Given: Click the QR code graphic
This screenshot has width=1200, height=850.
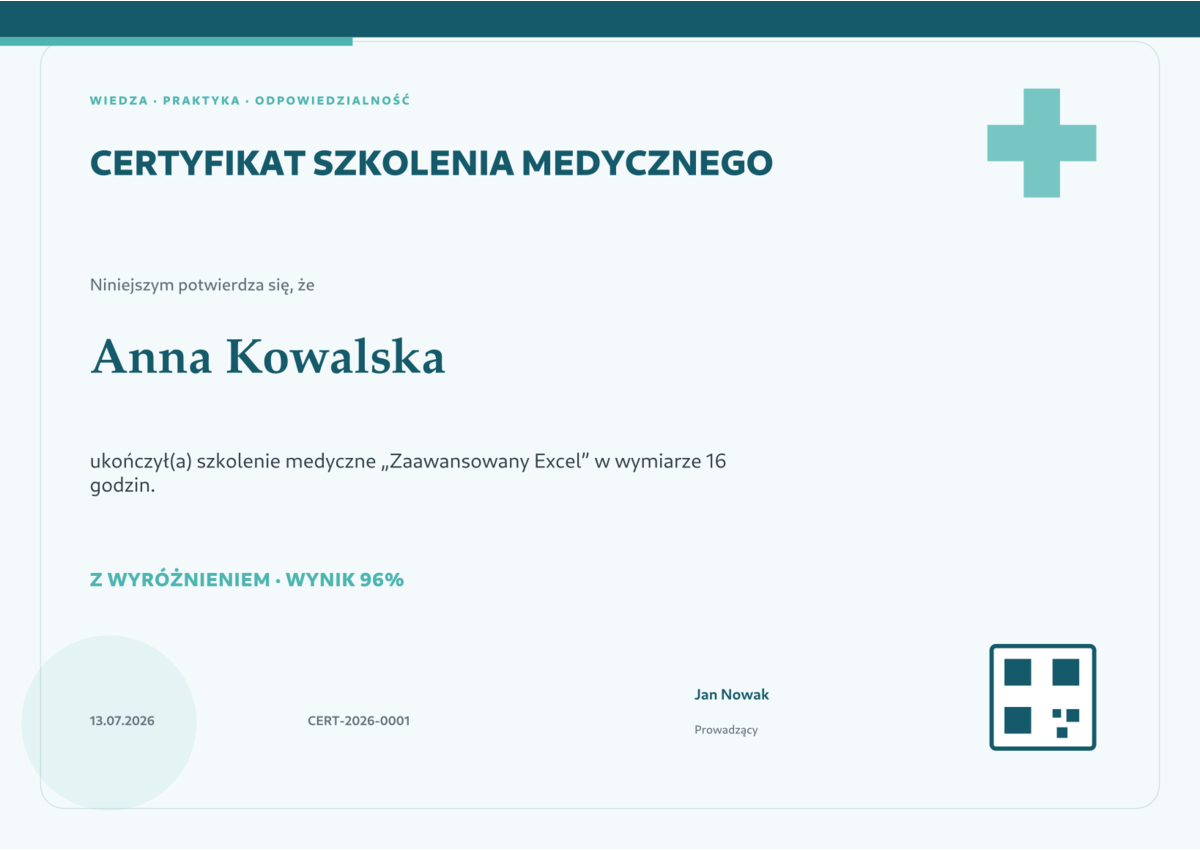Looking at the screenshot, I should (x=1043, y=697).
